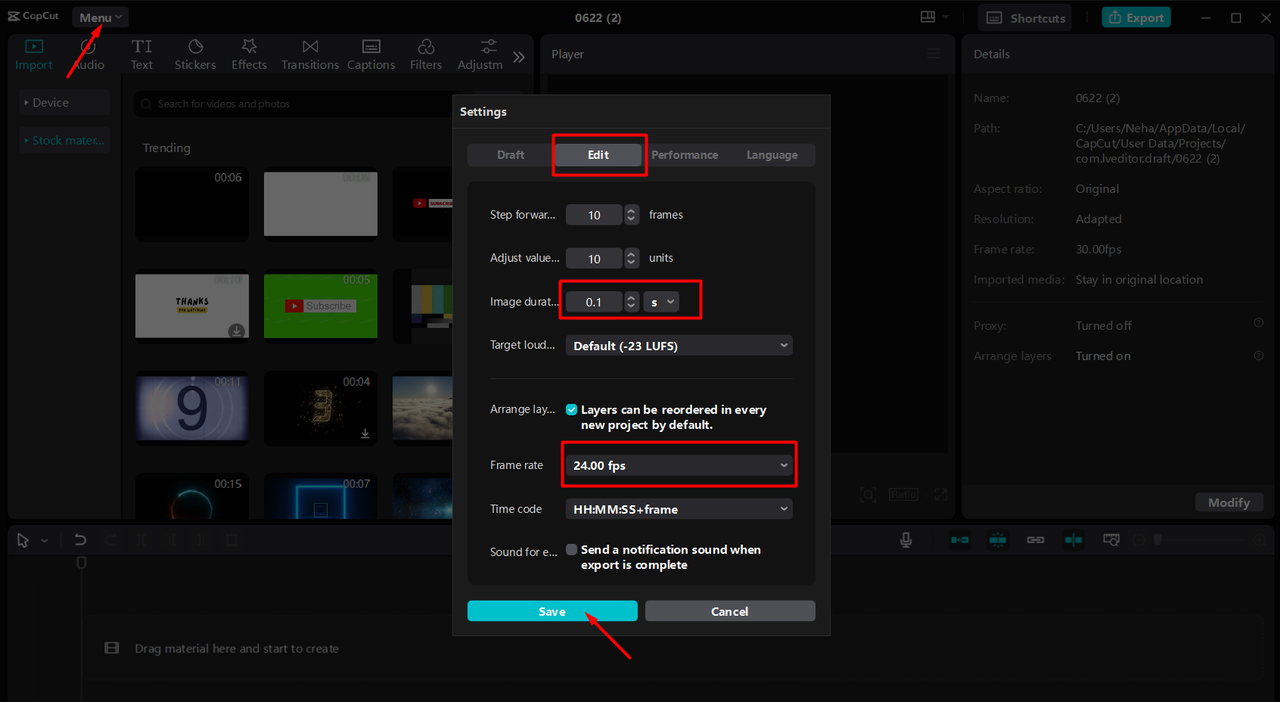Select Stock materials in media sidebar
Screen dimensions: 1280x702
click(x=64, y=140)
